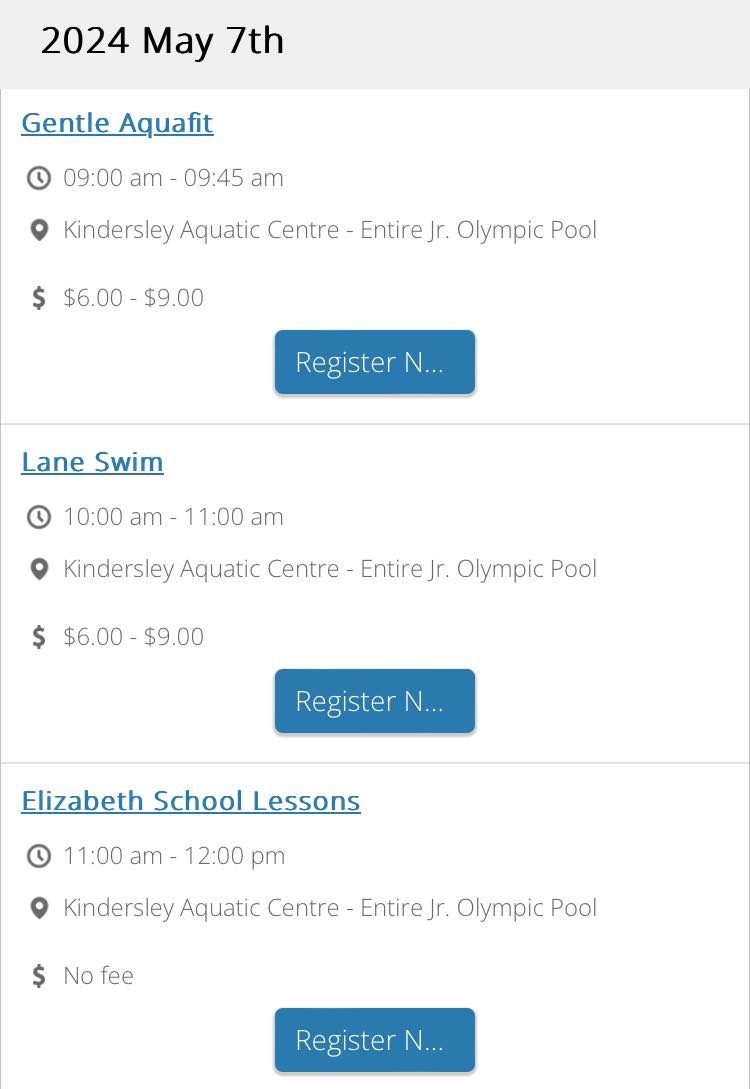Click the clock icon beside 11:00 am - 12:00 pm
This screenshot has width=750, height=1089.
(x=39, y=856)
